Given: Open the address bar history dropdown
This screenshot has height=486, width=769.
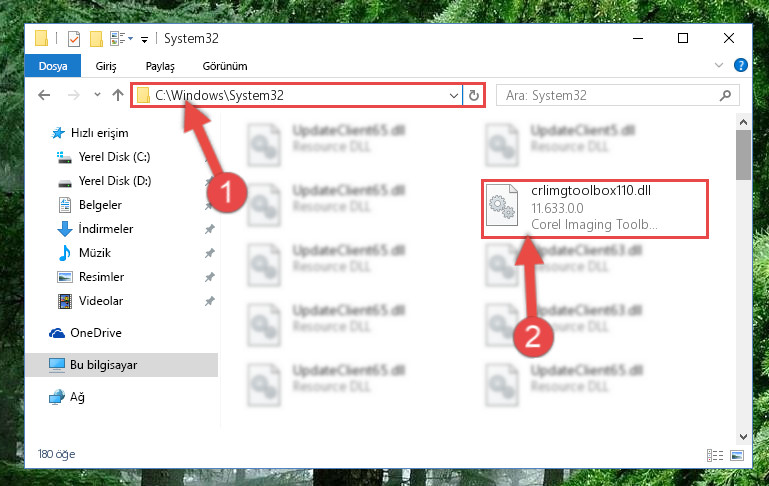Looking at the screenshot, I should tap(454, 95).
